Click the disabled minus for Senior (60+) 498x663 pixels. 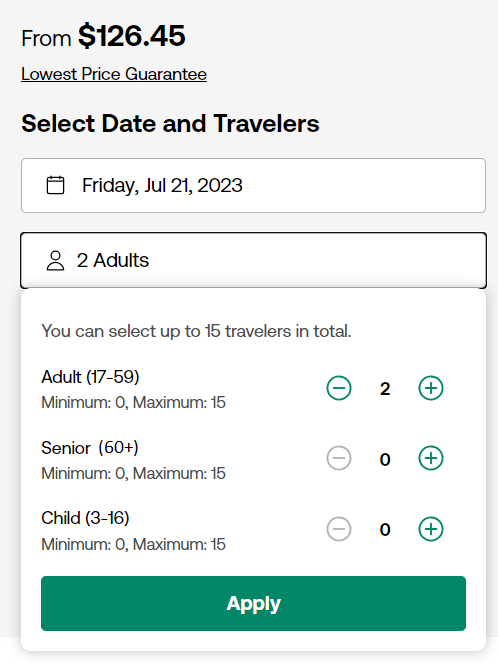point(339,458)
